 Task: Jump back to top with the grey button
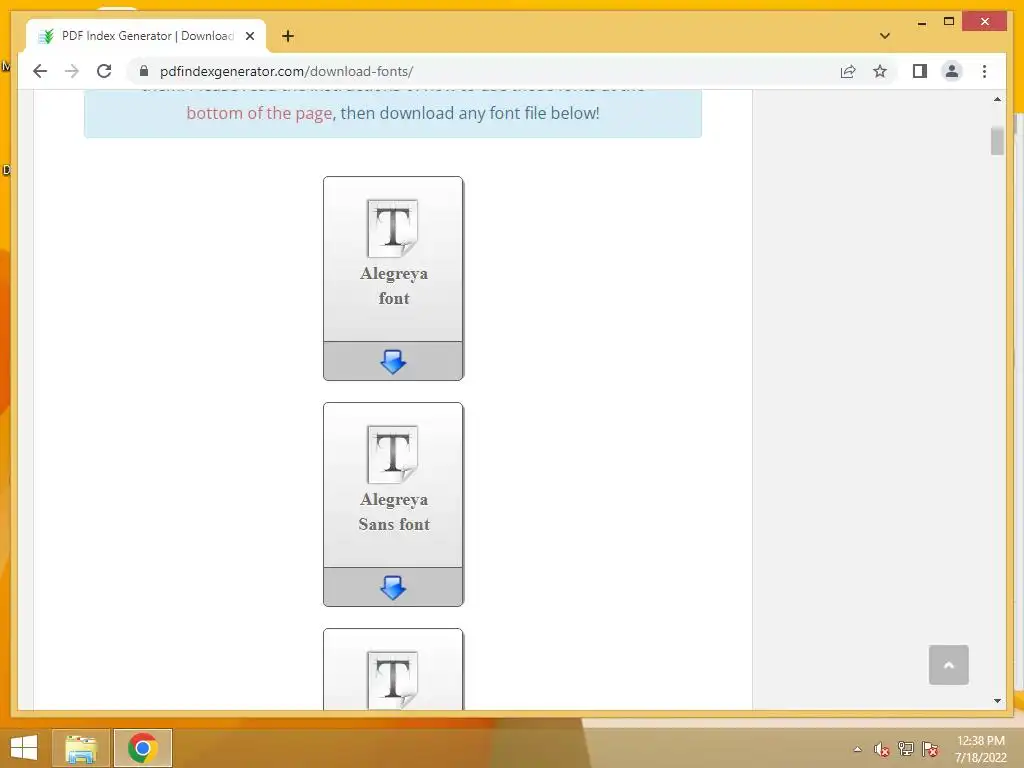[x=948, y=665]
